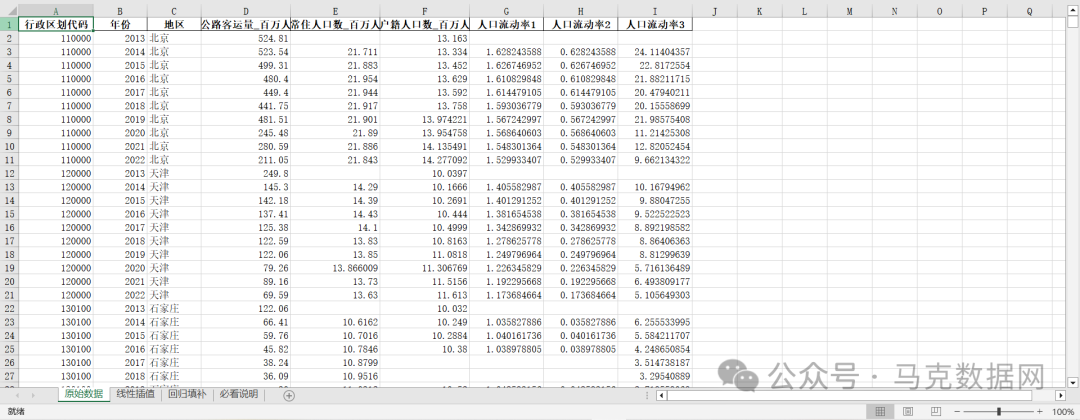Click vertical scrollbar down arrow

(1071, 382)
